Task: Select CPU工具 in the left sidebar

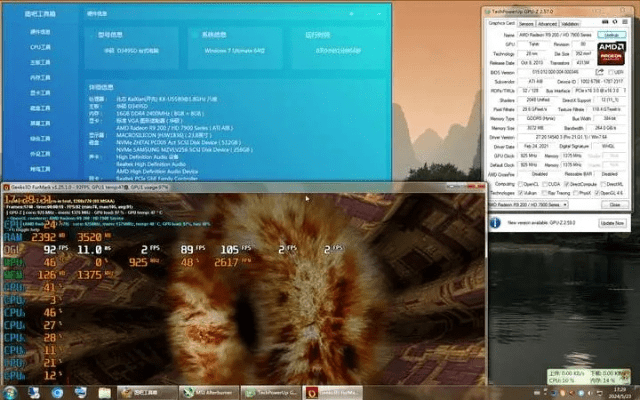Action: coord(42,46)
